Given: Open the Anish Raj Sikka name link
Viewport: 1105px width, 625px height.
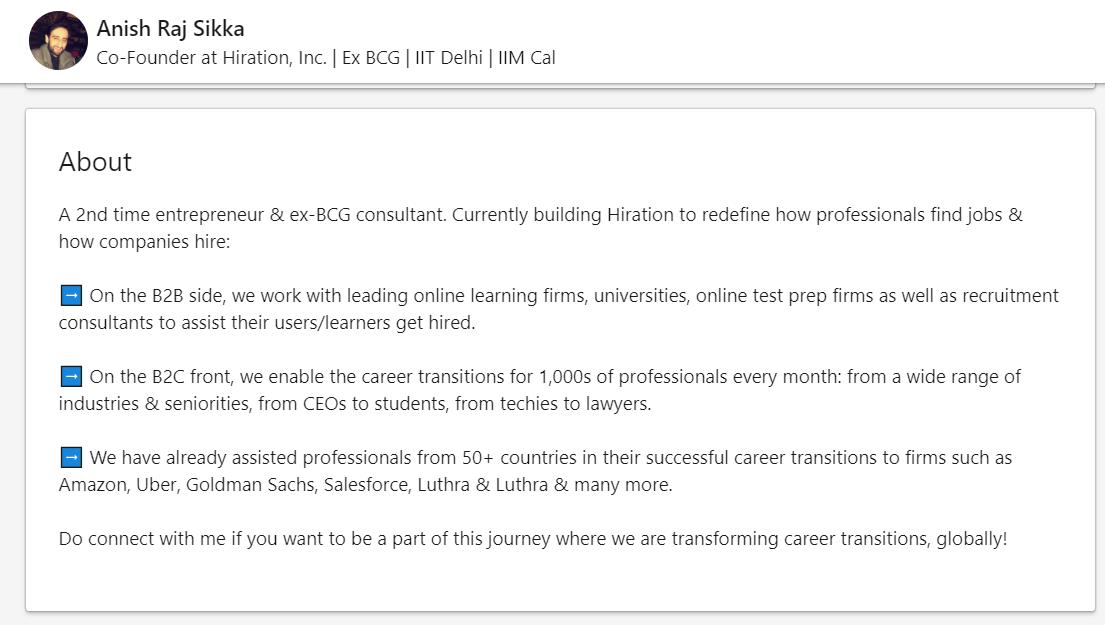Looking at the screenshot, I should click(170, 28).
